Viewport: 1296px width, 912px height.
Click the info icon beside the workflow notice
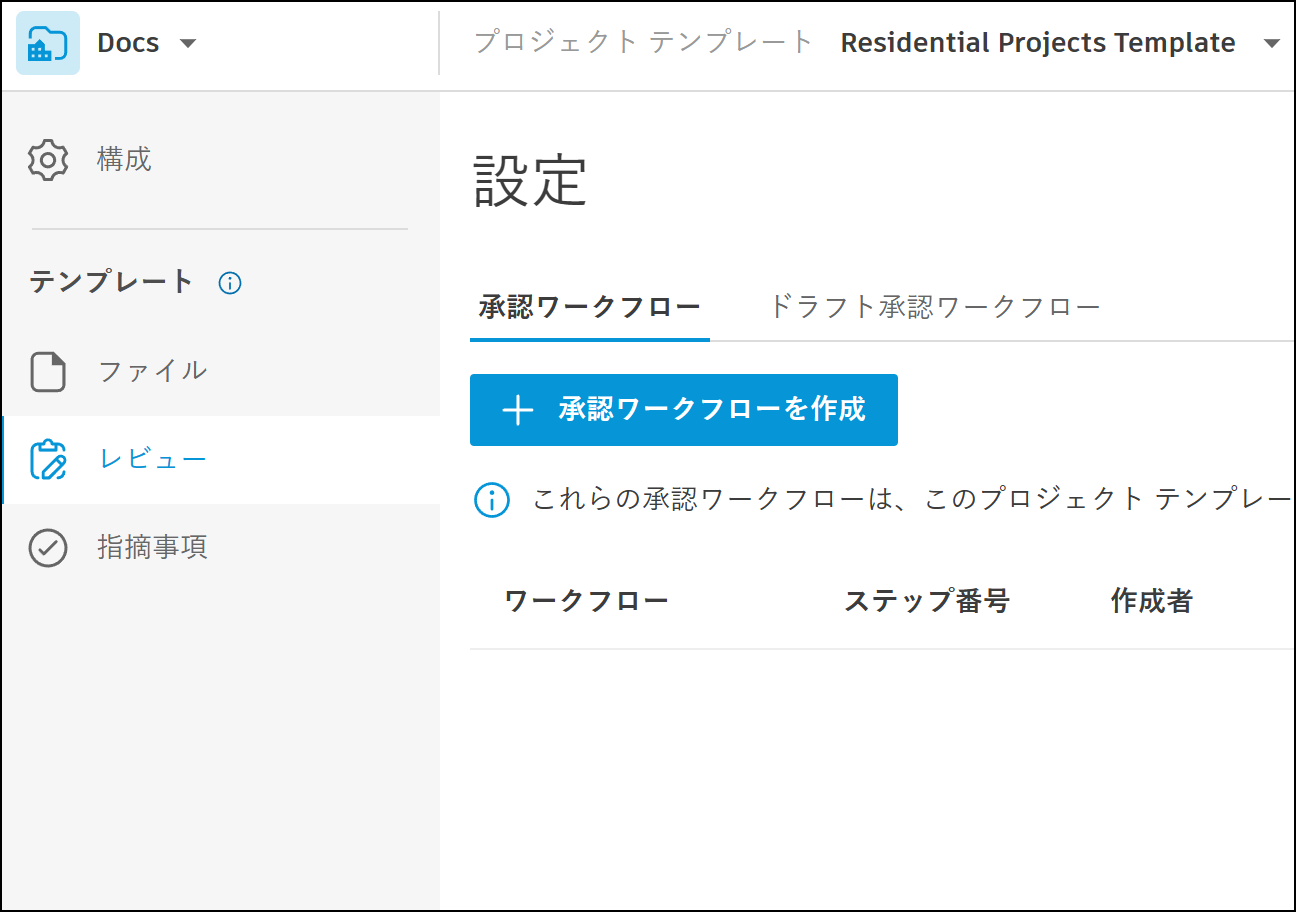point(492,500)
